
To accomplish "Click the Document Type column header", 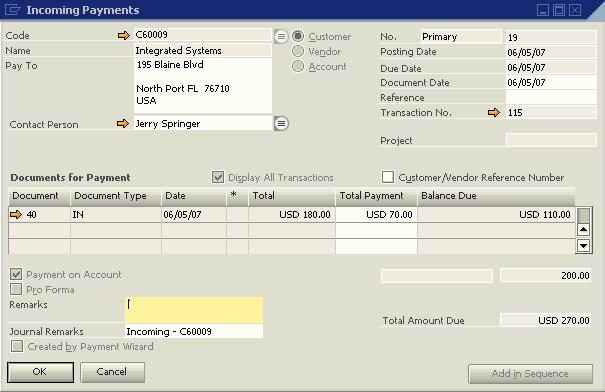I will (116, 196).
